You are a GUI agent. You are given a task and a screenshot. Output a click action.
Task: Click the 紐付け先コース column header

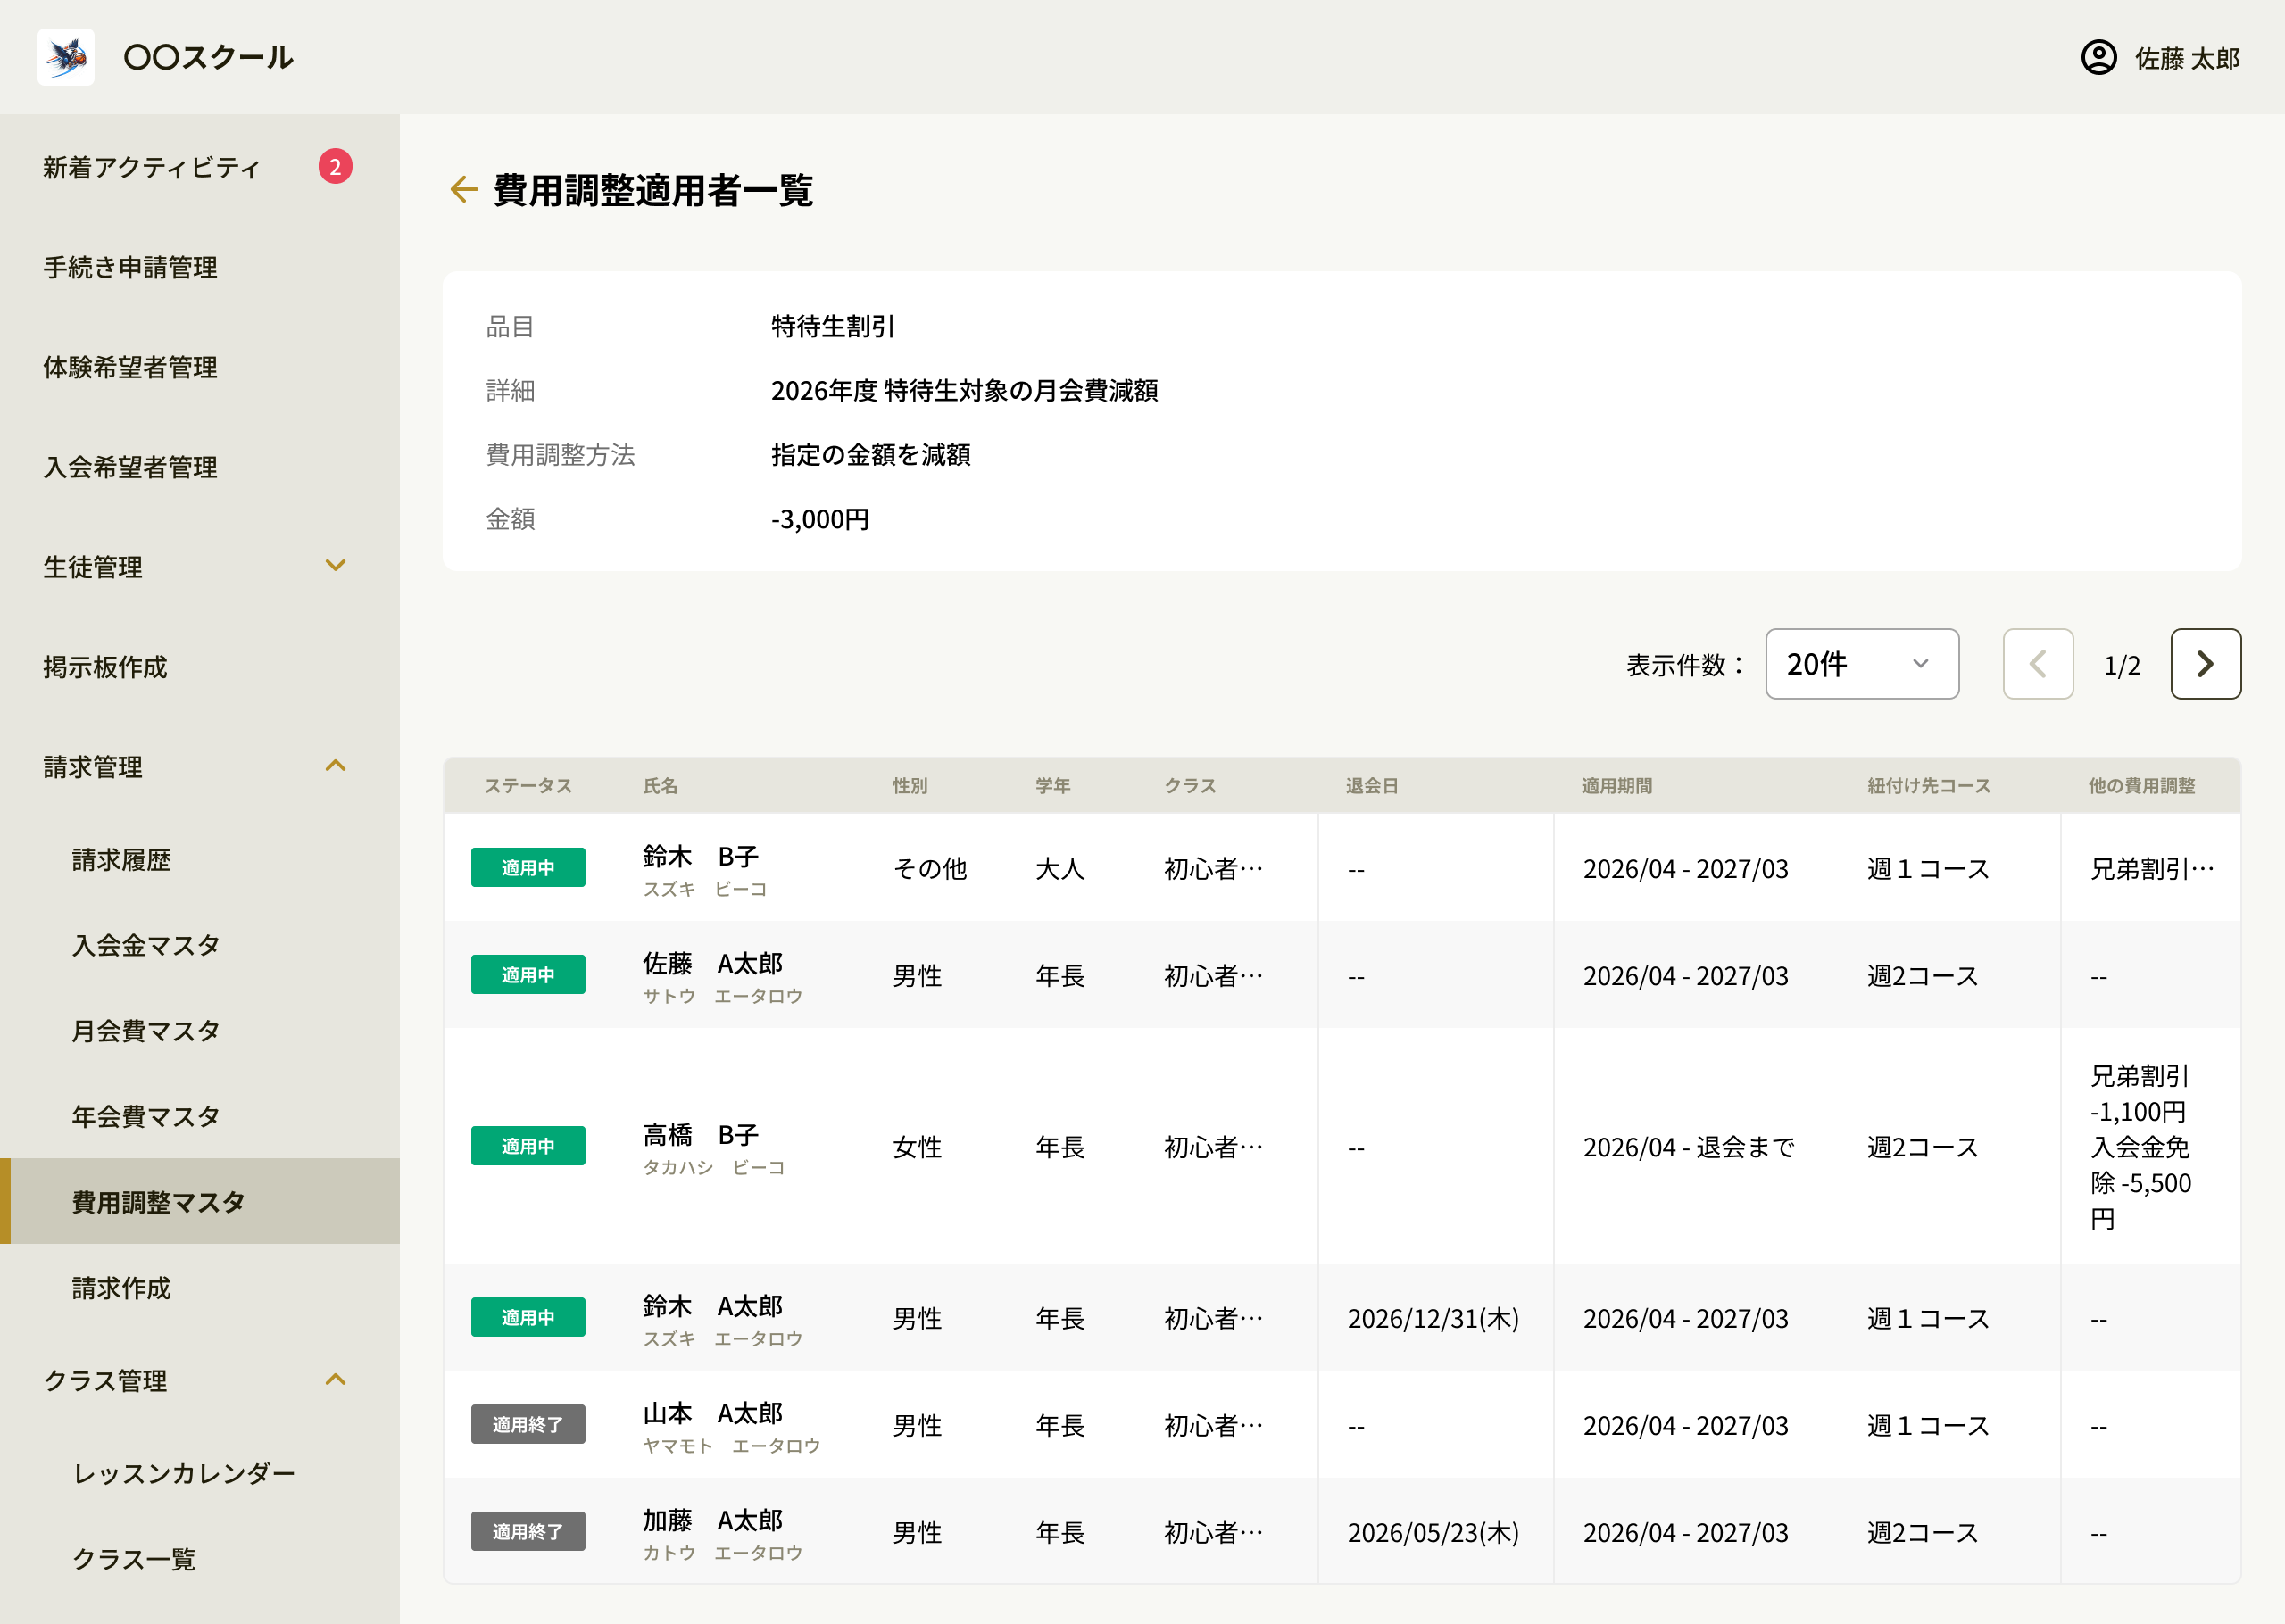pyautogui.click(x=1929, y=786)
